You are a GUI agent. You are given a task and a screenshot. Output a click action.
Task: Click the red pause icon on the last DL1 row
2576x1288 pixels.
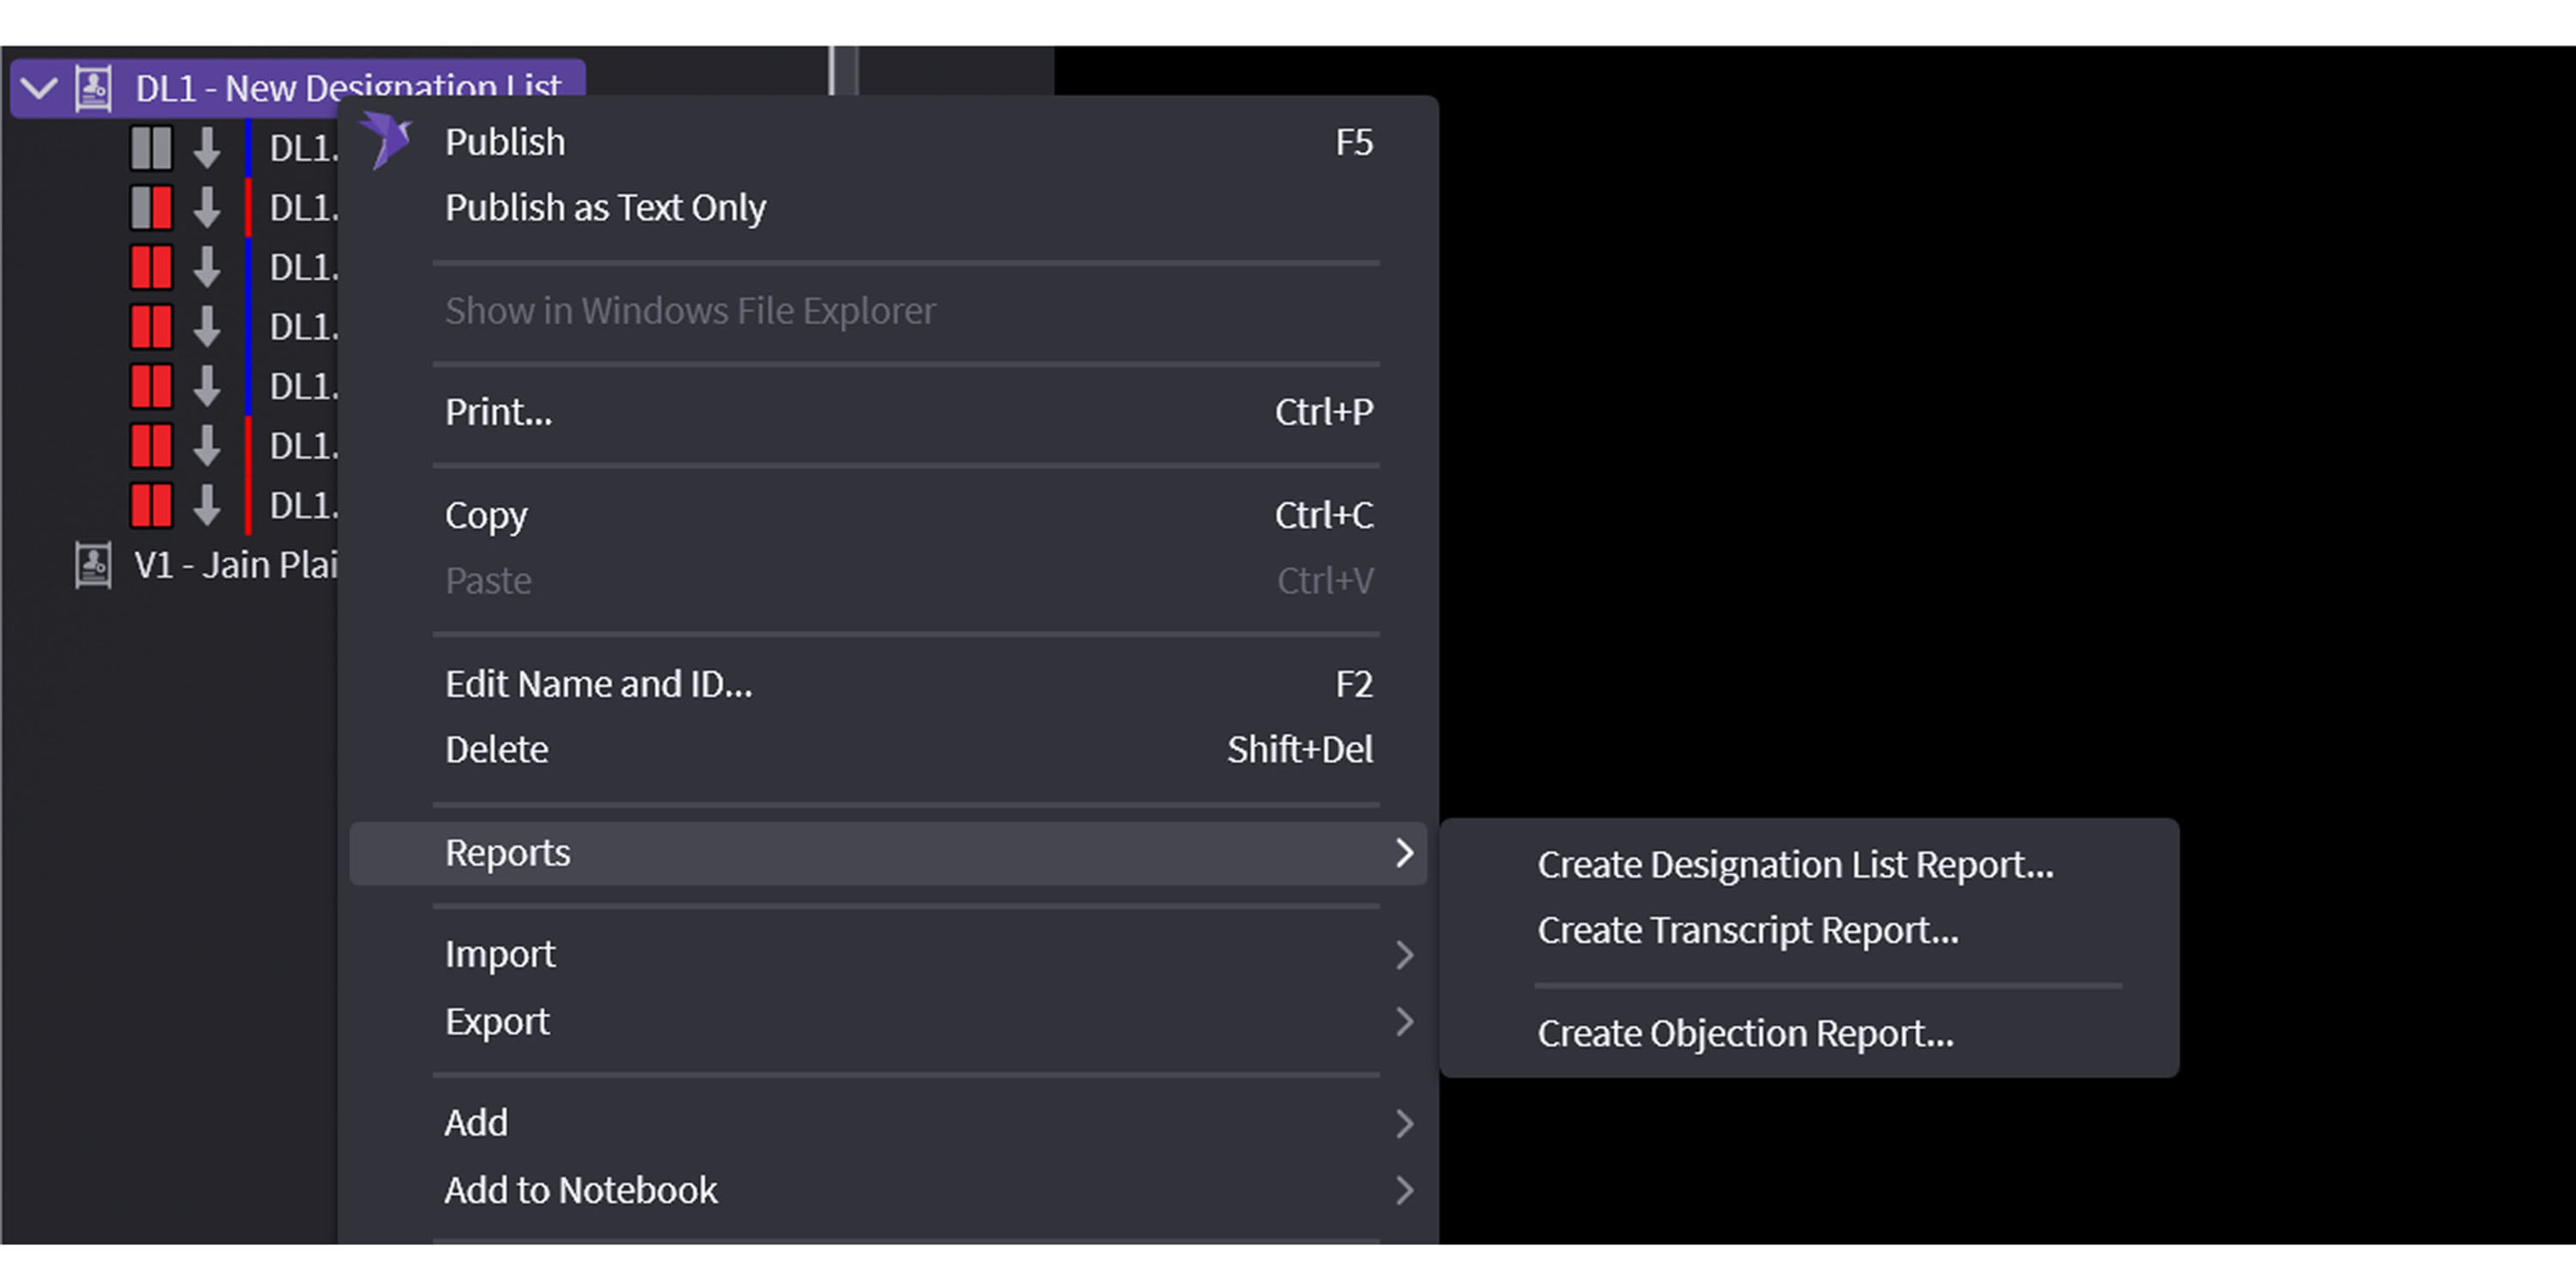[151, 505]
